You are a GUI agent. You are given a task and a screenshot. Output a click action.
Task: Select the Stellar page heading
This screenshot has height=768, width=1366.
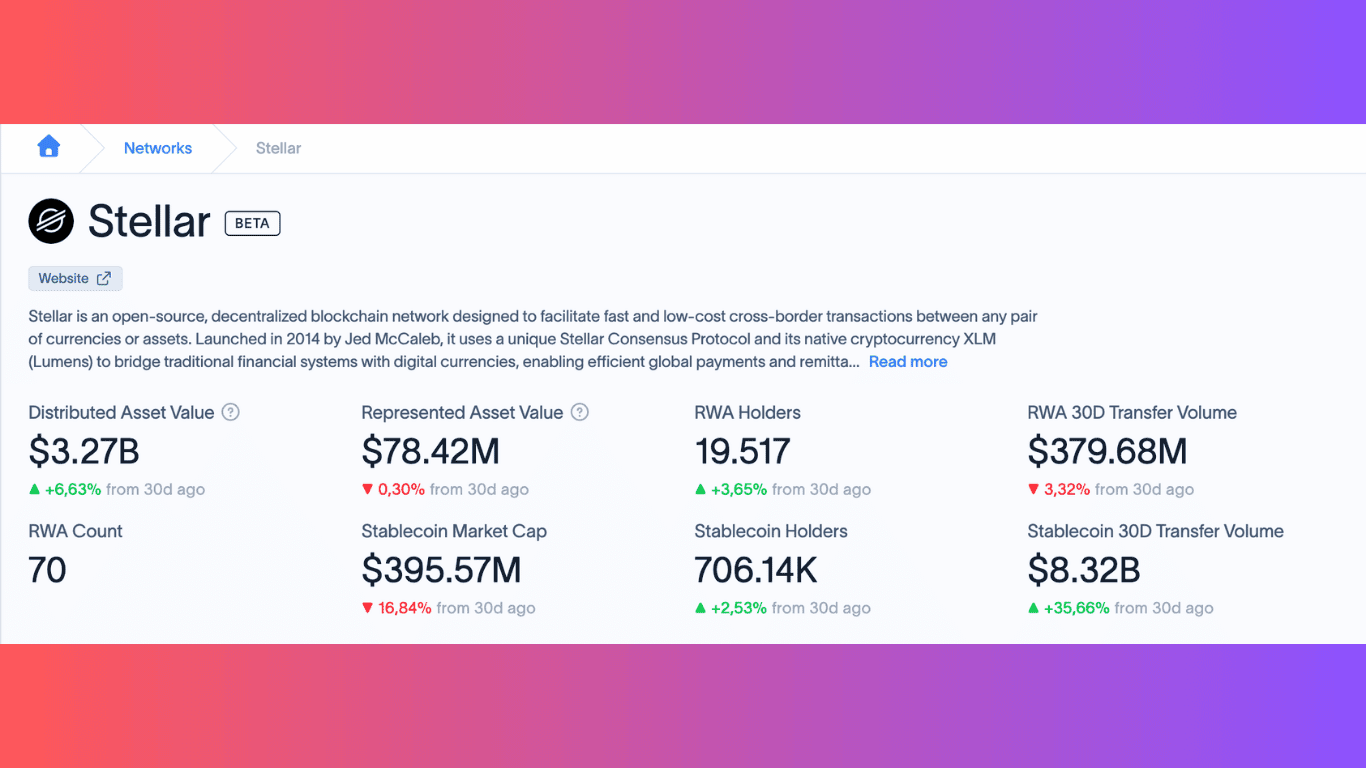[x=149, y=221]
